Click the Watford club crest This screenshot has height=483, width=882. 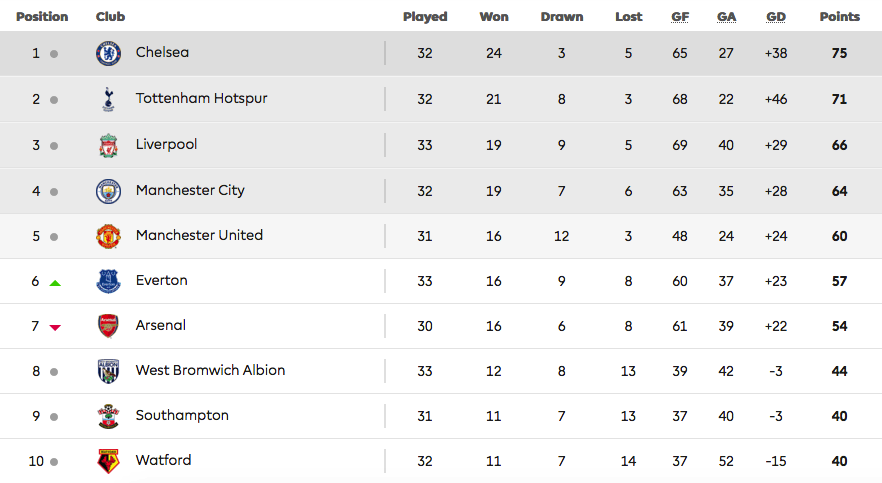click(x=108, y=461)
